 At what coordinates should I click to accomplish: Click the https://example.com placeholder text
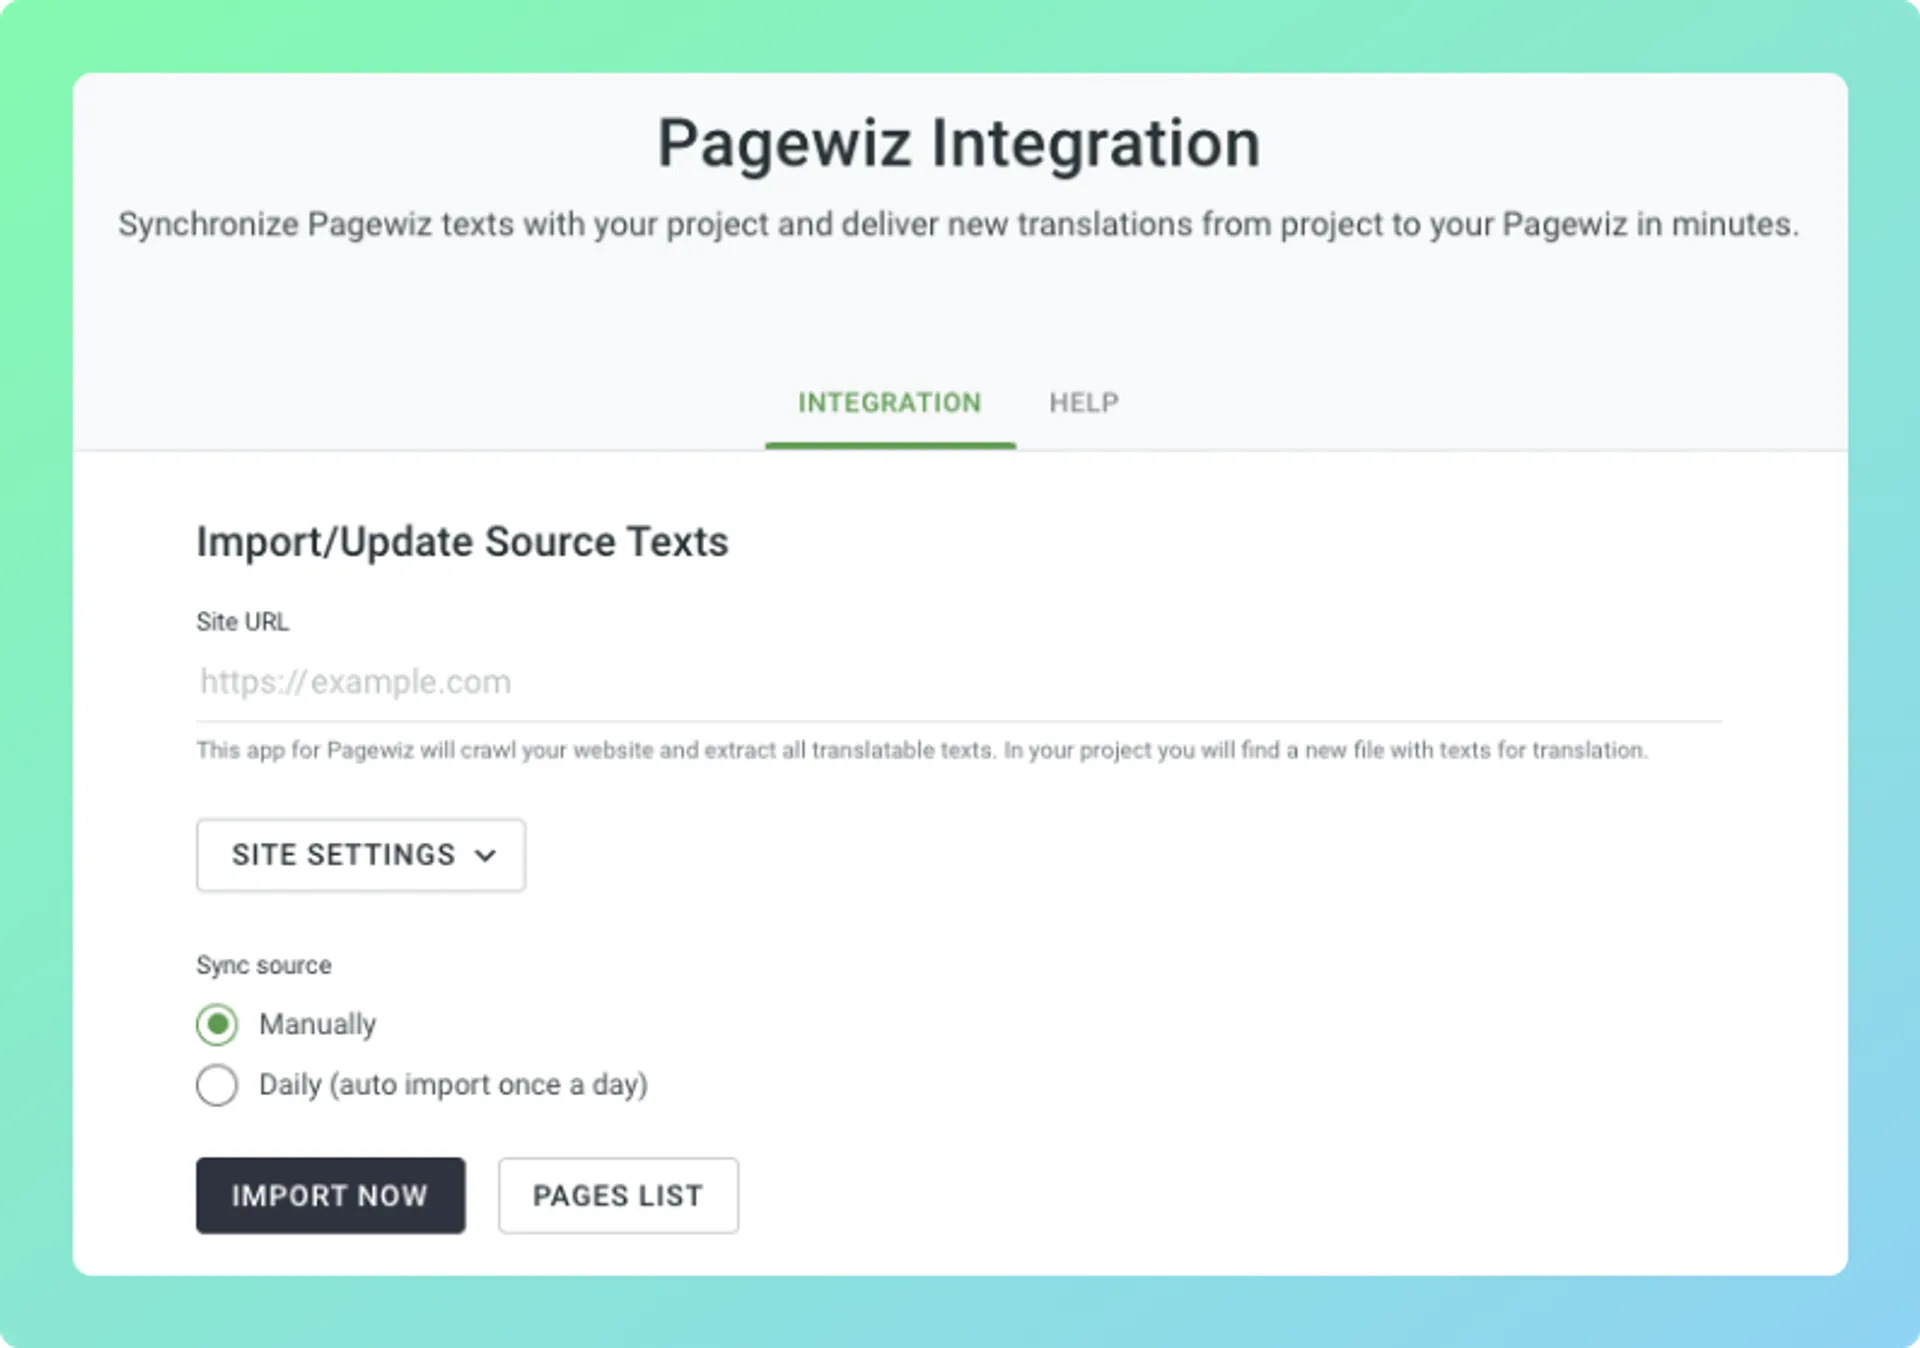coord(355,682)
